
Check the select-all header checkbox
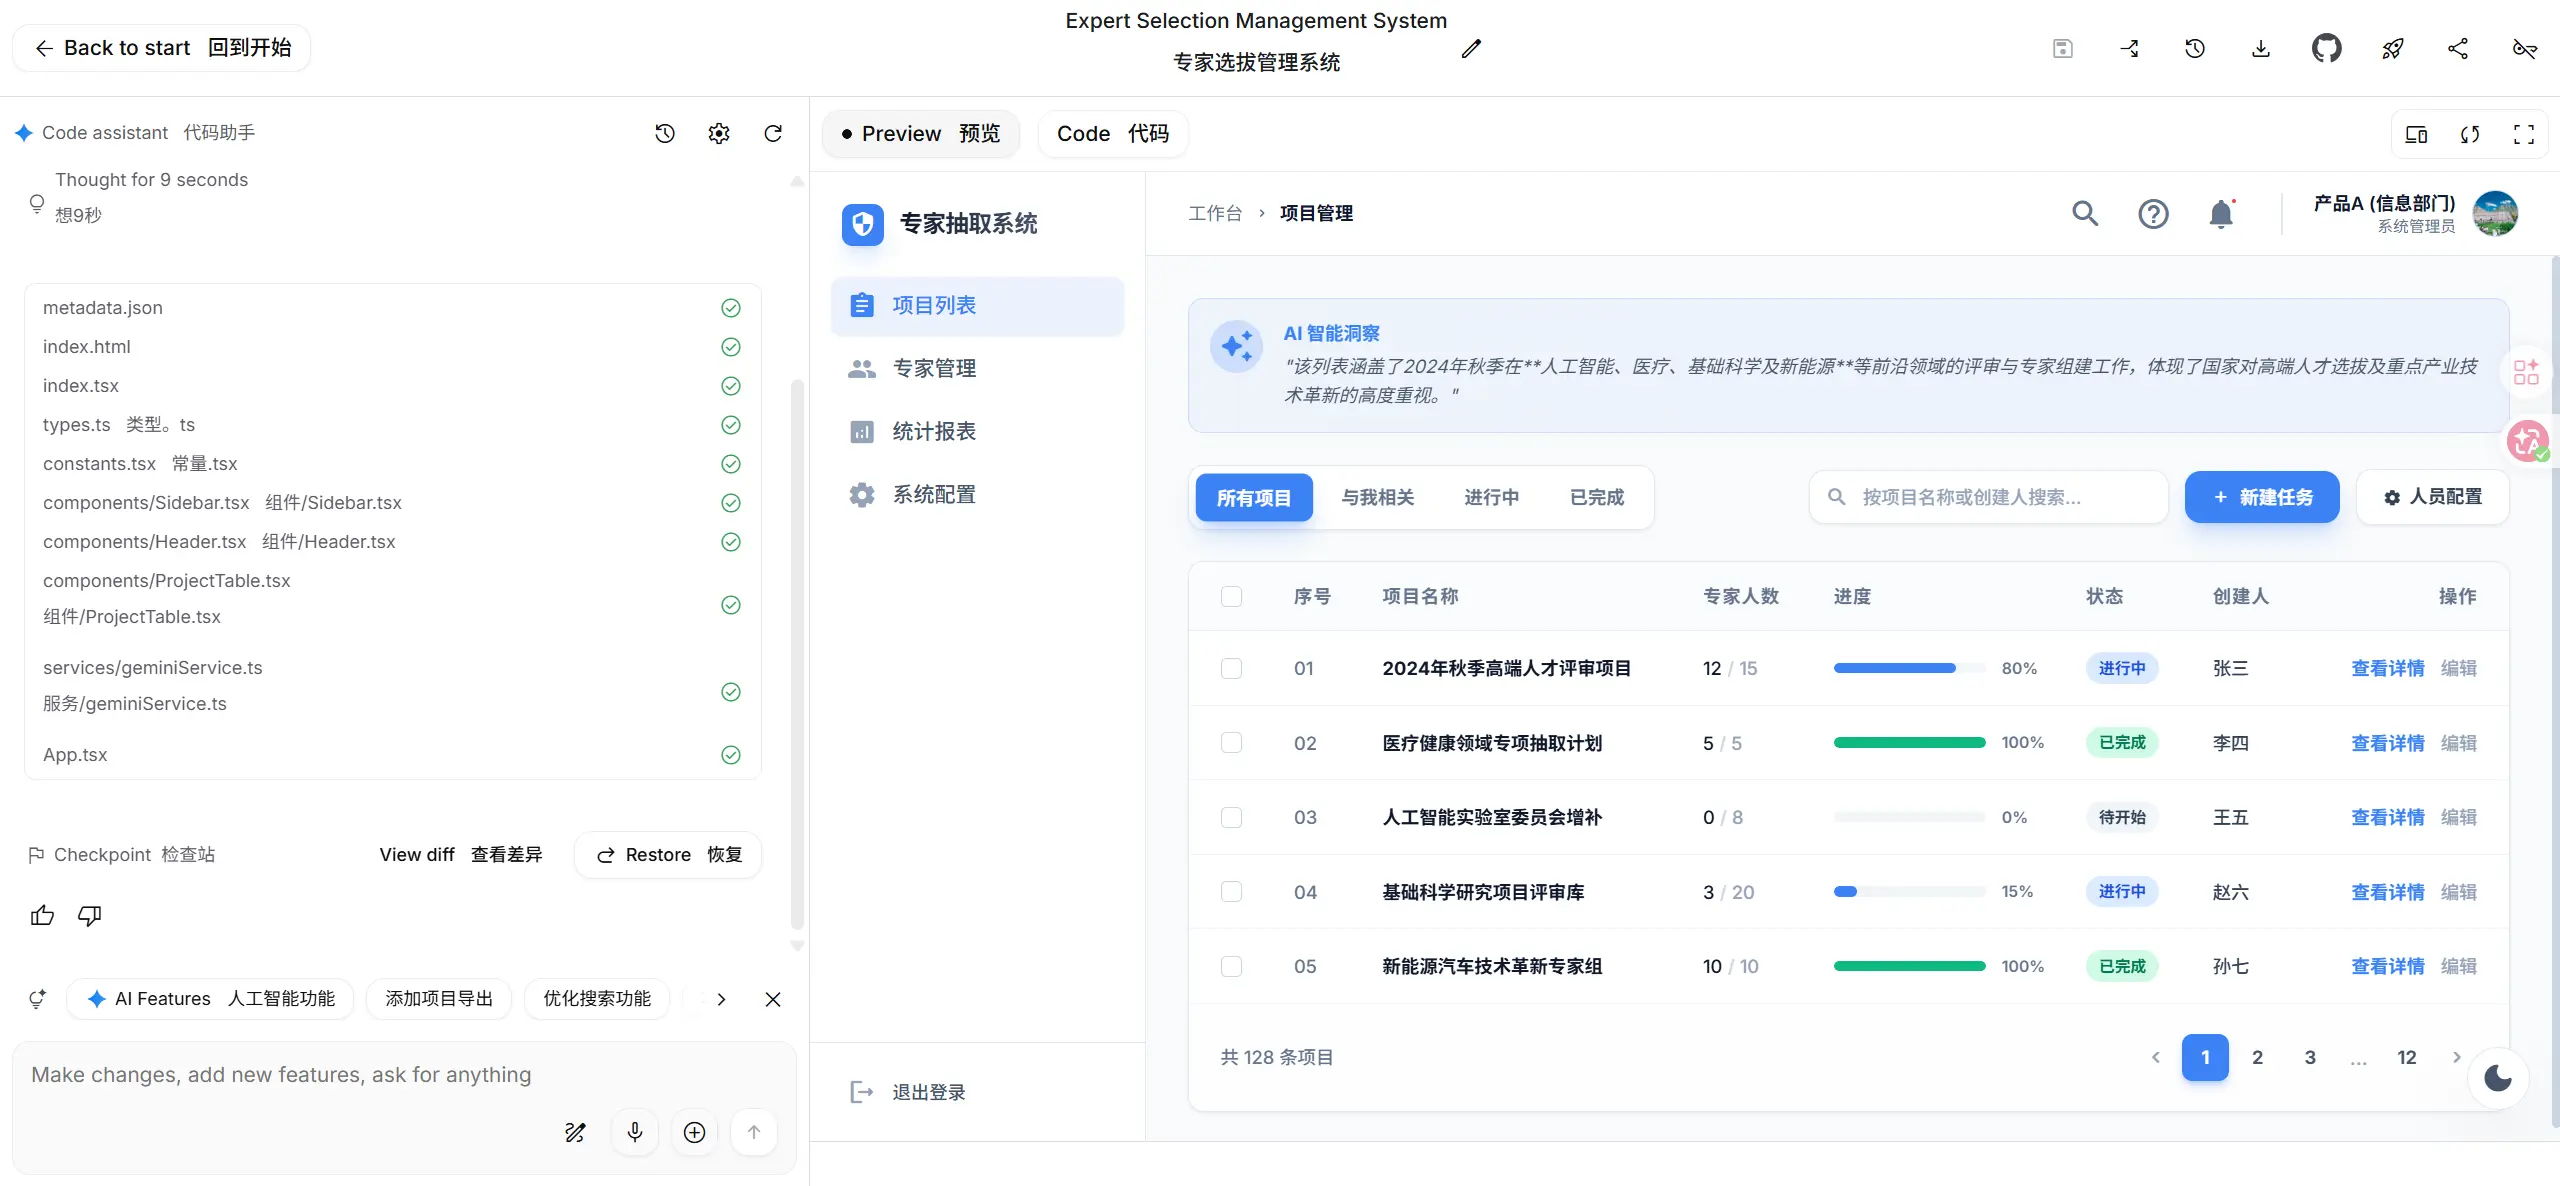point(1231,596)
